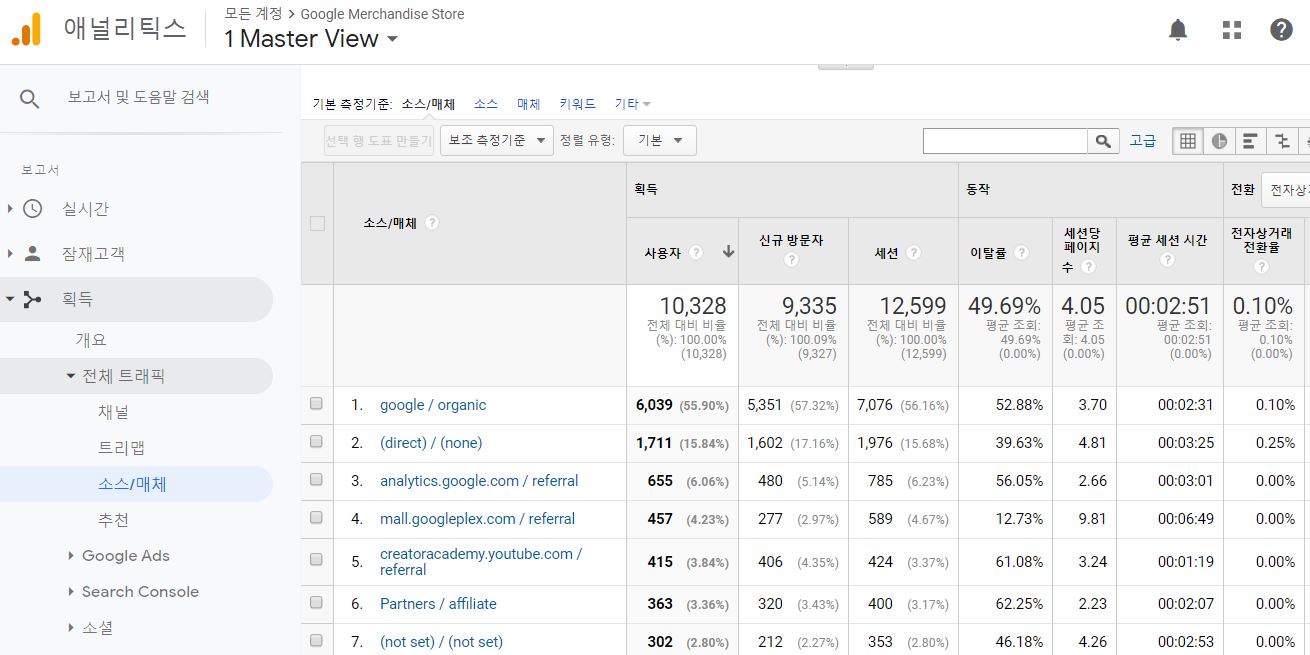The width and height of the screenshot is (1310, 655).
Task: Expand the 잠재고객 section
Action: point(10,254)
